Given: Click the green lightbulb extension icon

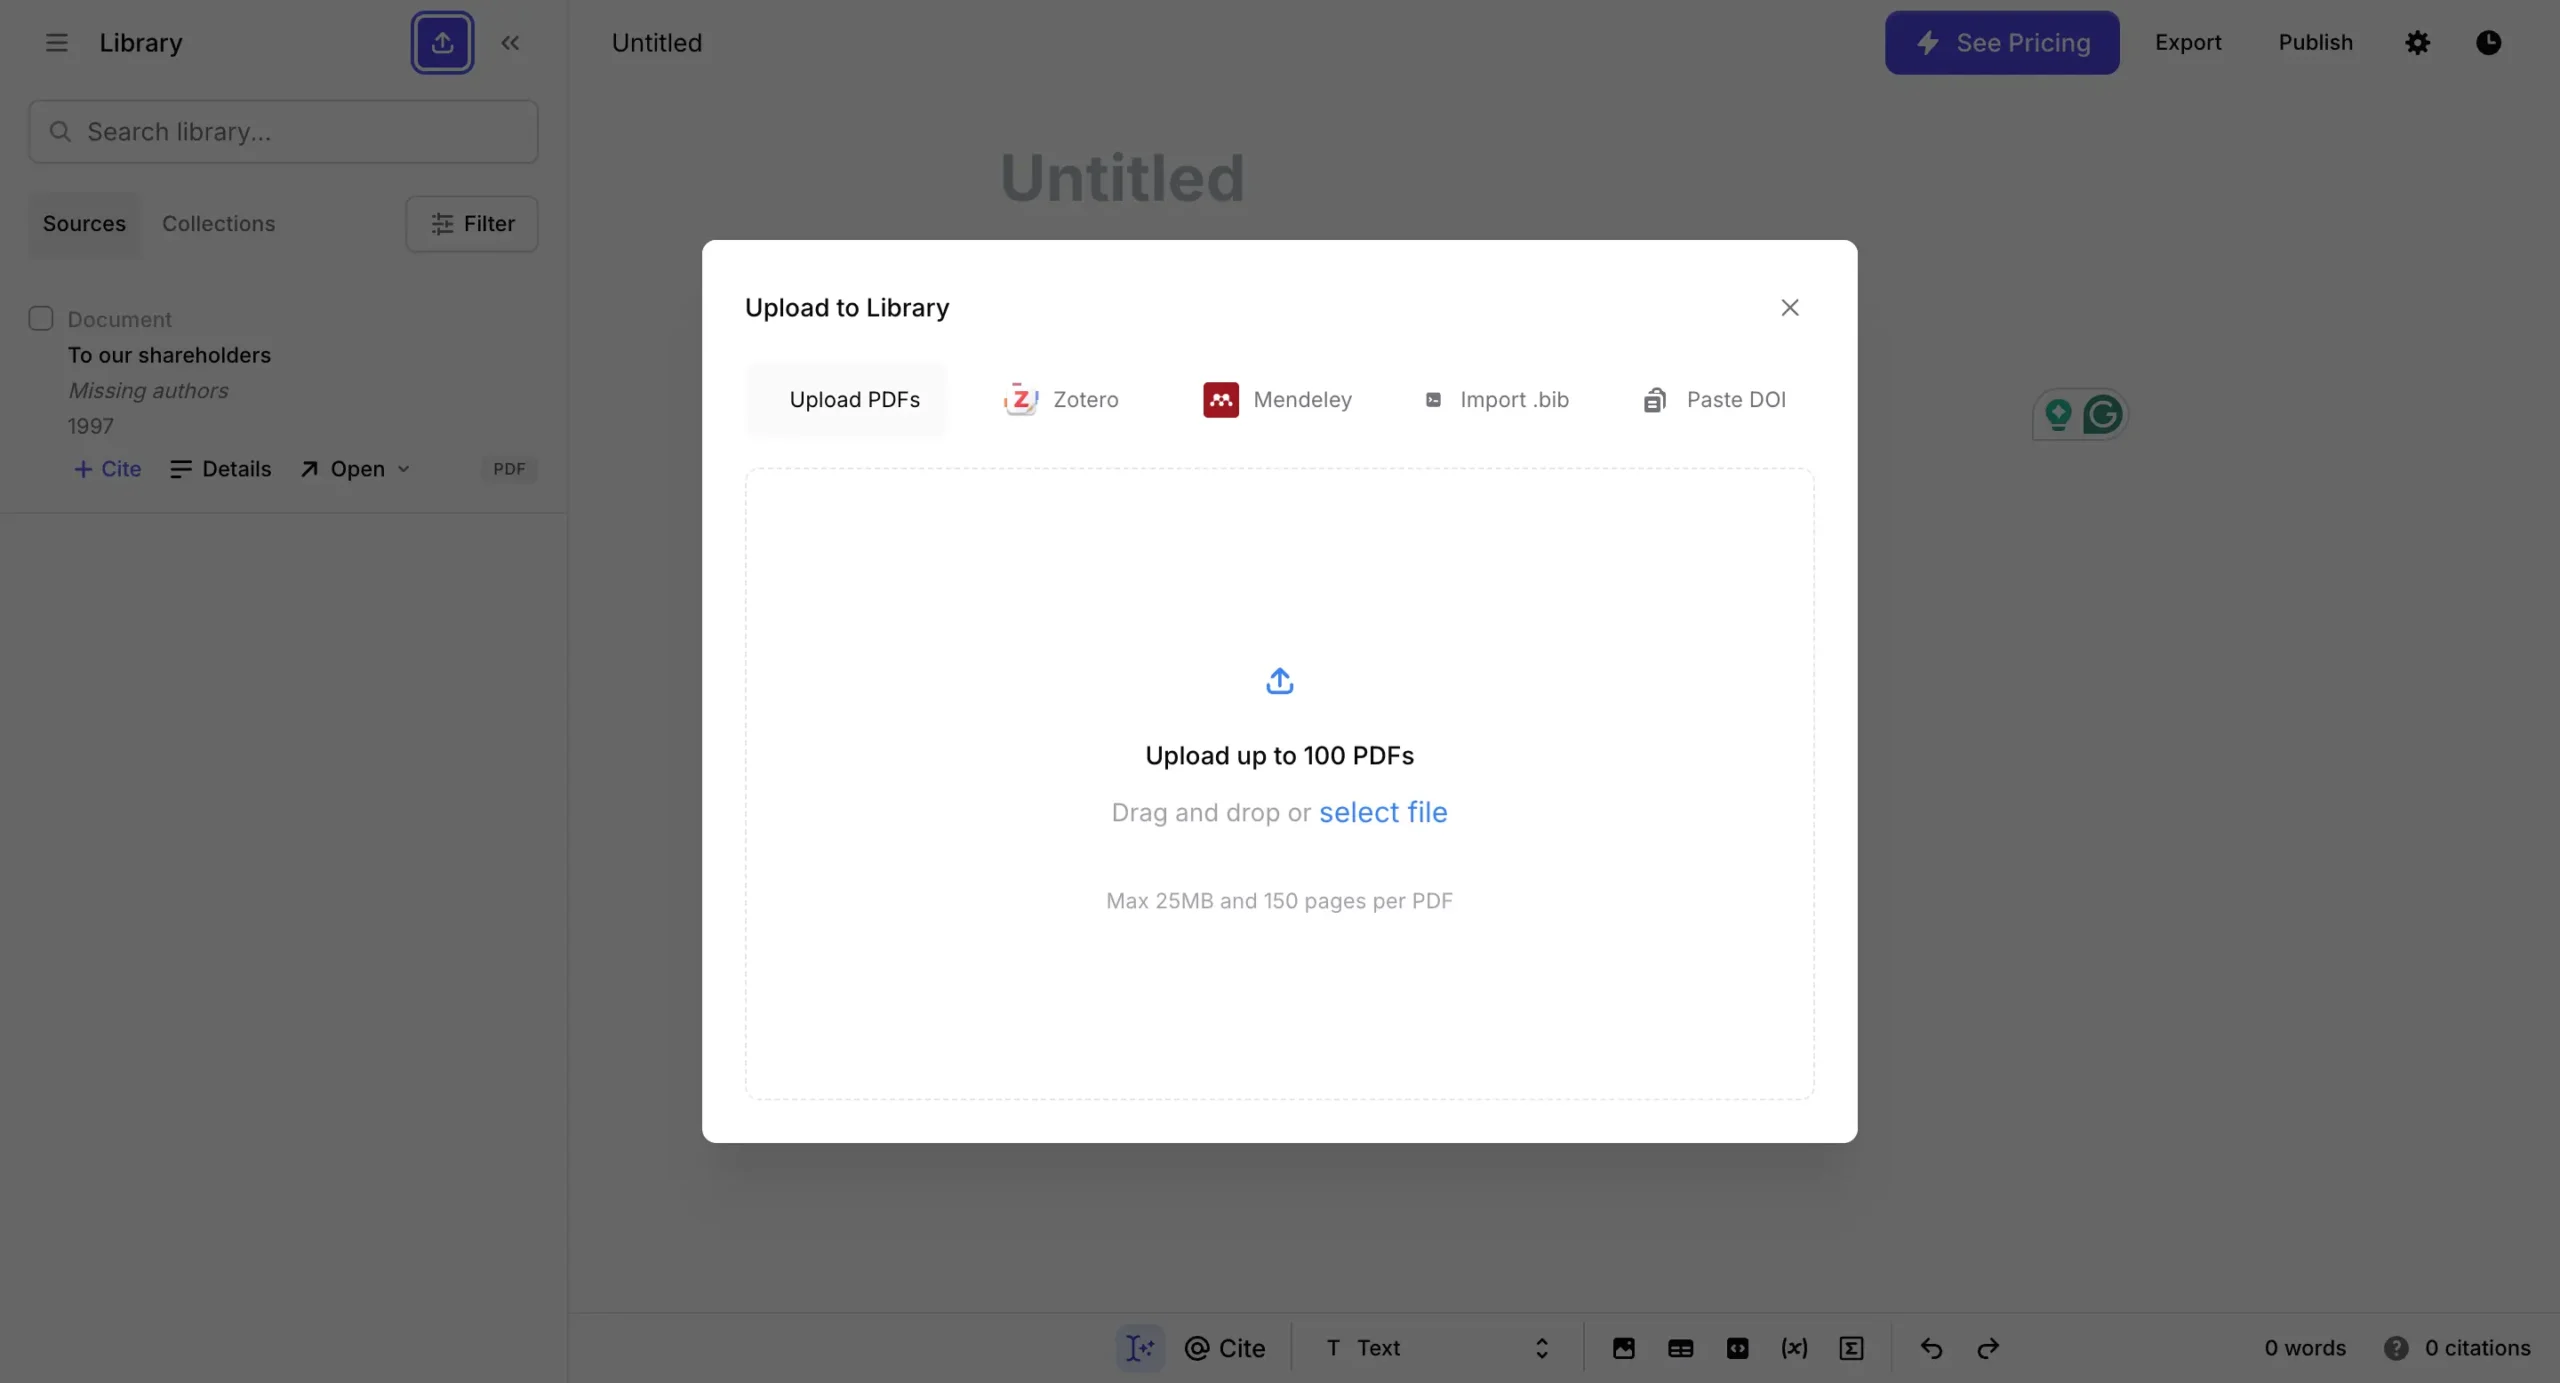Looking at the screenshot, I should tap(2058, 414).
